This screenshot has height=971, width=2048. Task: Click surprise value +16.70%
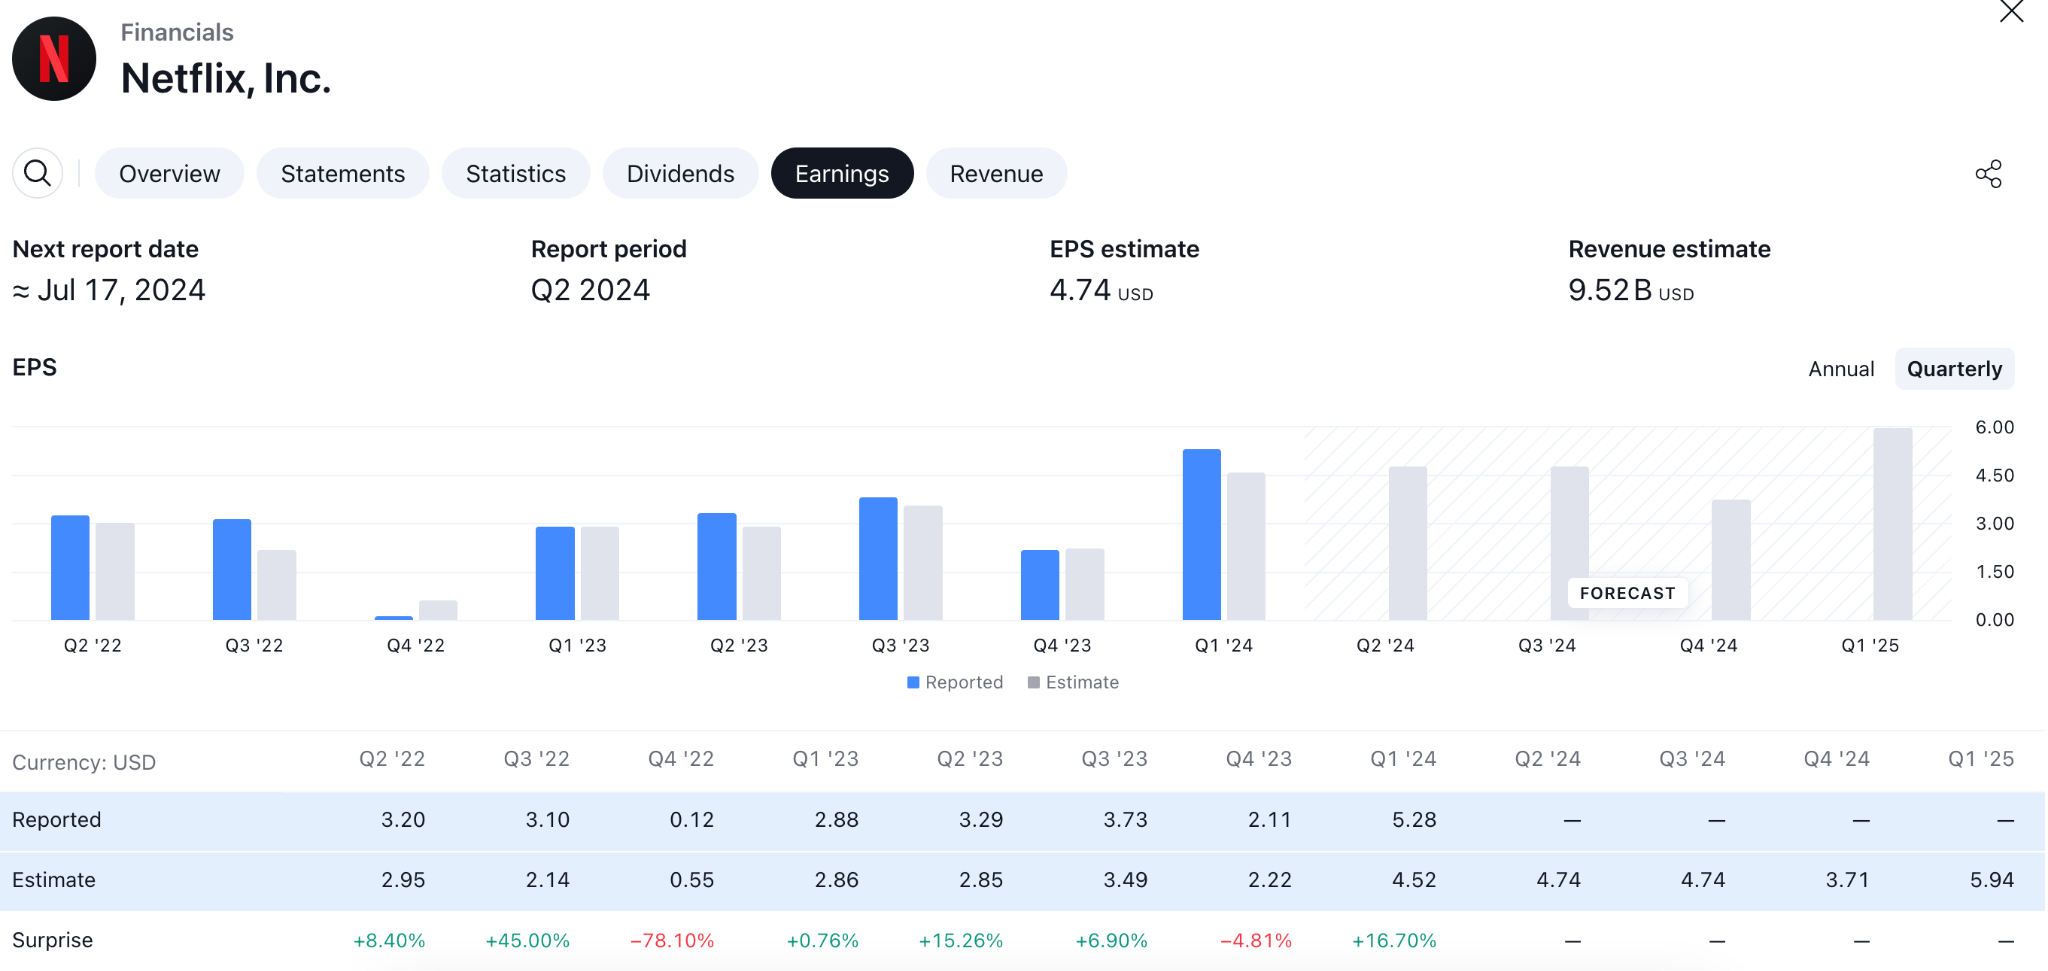(x=1394, y=941)
